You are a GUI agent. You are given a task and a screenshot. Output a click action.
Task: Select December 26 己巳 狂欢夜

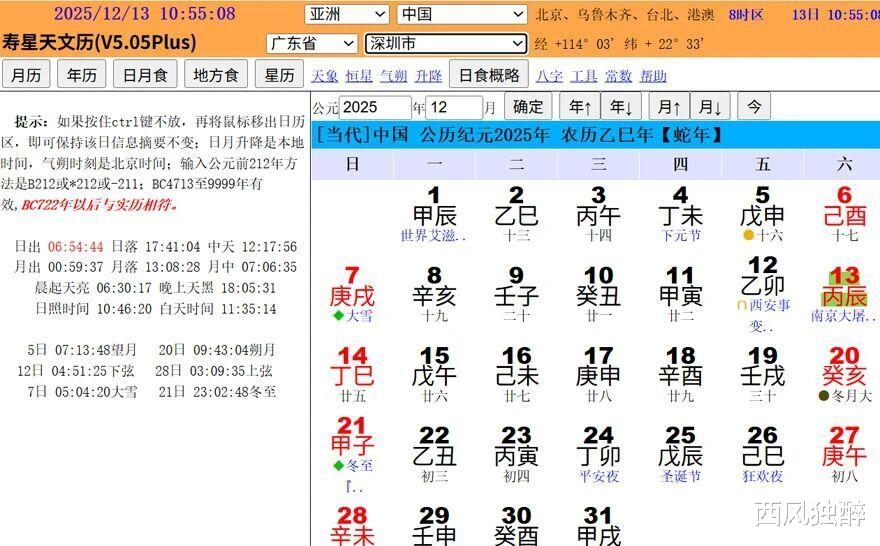[x=762, y=454]
